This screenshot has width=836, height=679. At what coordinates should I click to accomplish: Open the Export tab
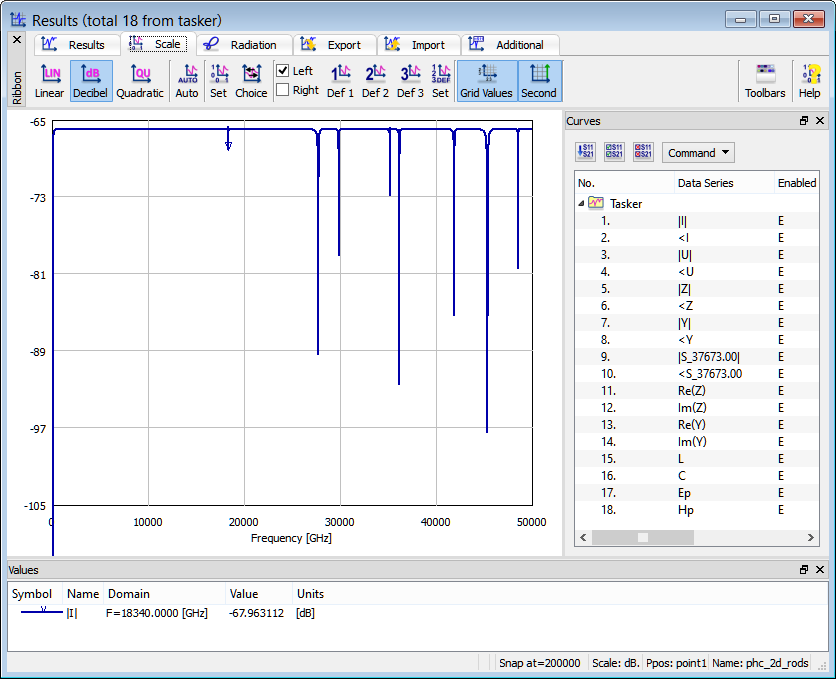[334, 45]
